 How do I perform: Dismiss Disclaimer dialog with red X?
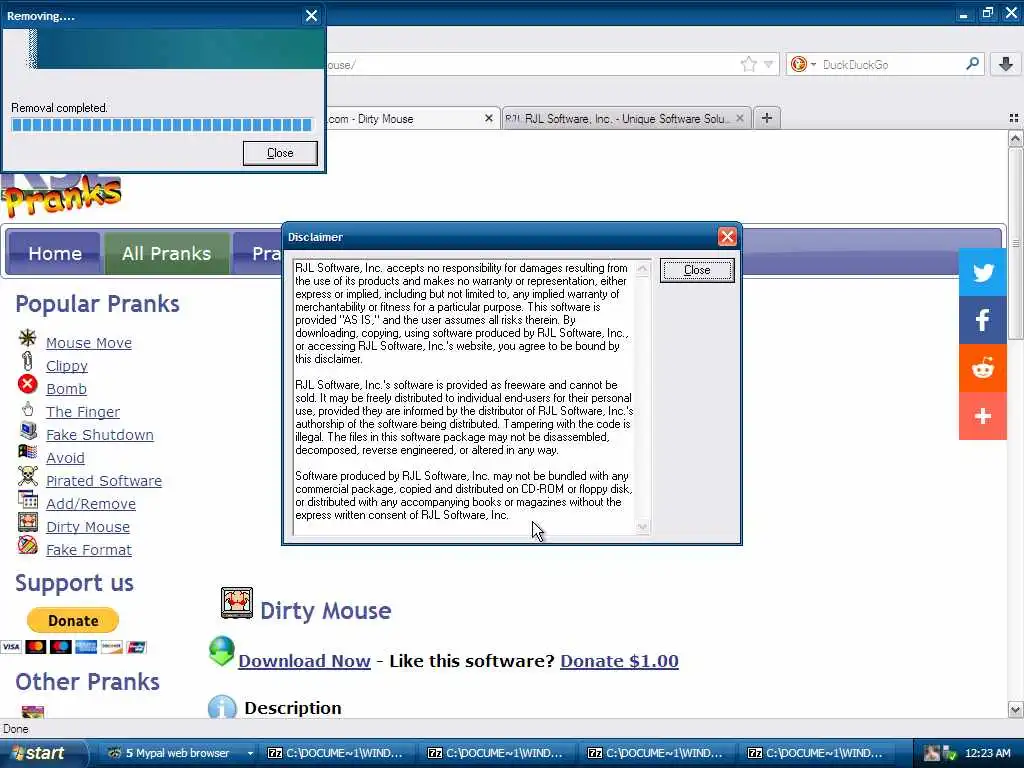coord(727,236)
